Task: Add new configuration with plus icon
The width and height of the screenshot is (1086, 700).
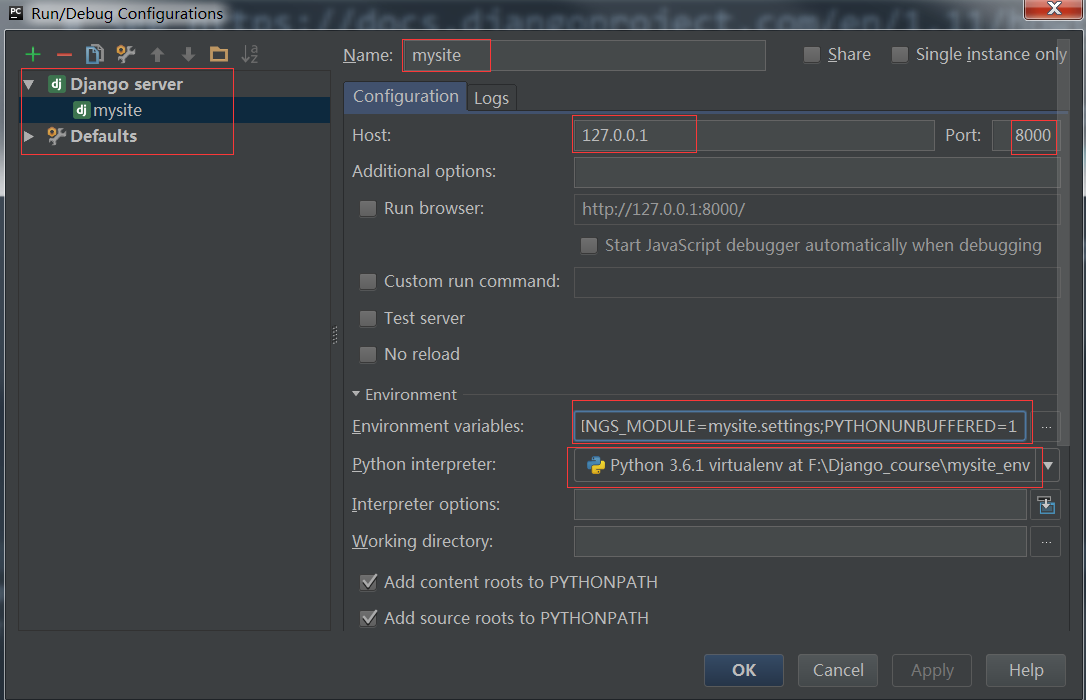Action: (33, 54)
